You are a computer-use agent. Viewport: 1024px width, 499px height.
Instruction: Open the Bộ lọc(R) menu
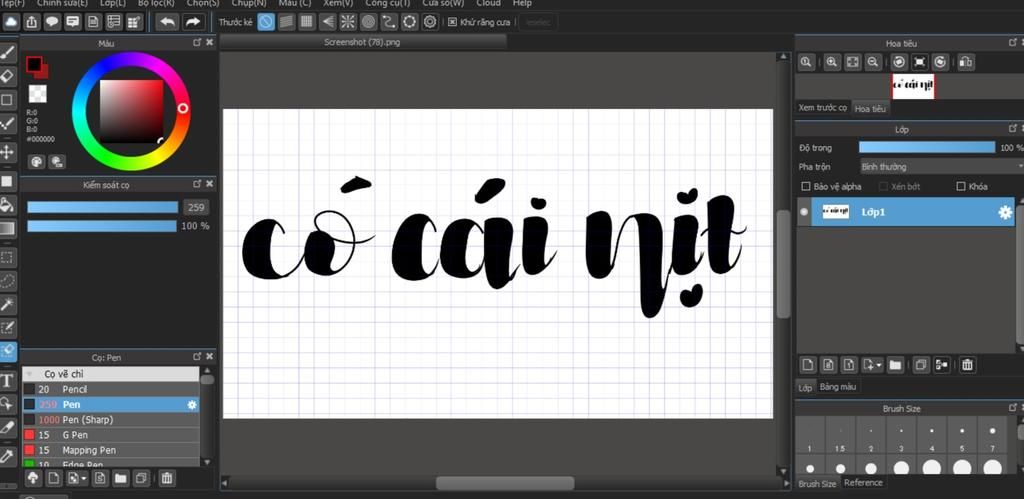point(156,3)
